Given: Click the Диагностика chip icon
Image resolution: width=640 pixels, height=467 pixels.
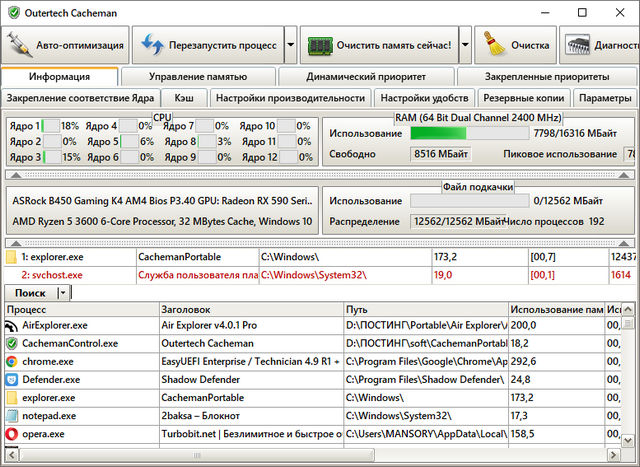Looking at the screenshot, I should [x=577, y=45].
